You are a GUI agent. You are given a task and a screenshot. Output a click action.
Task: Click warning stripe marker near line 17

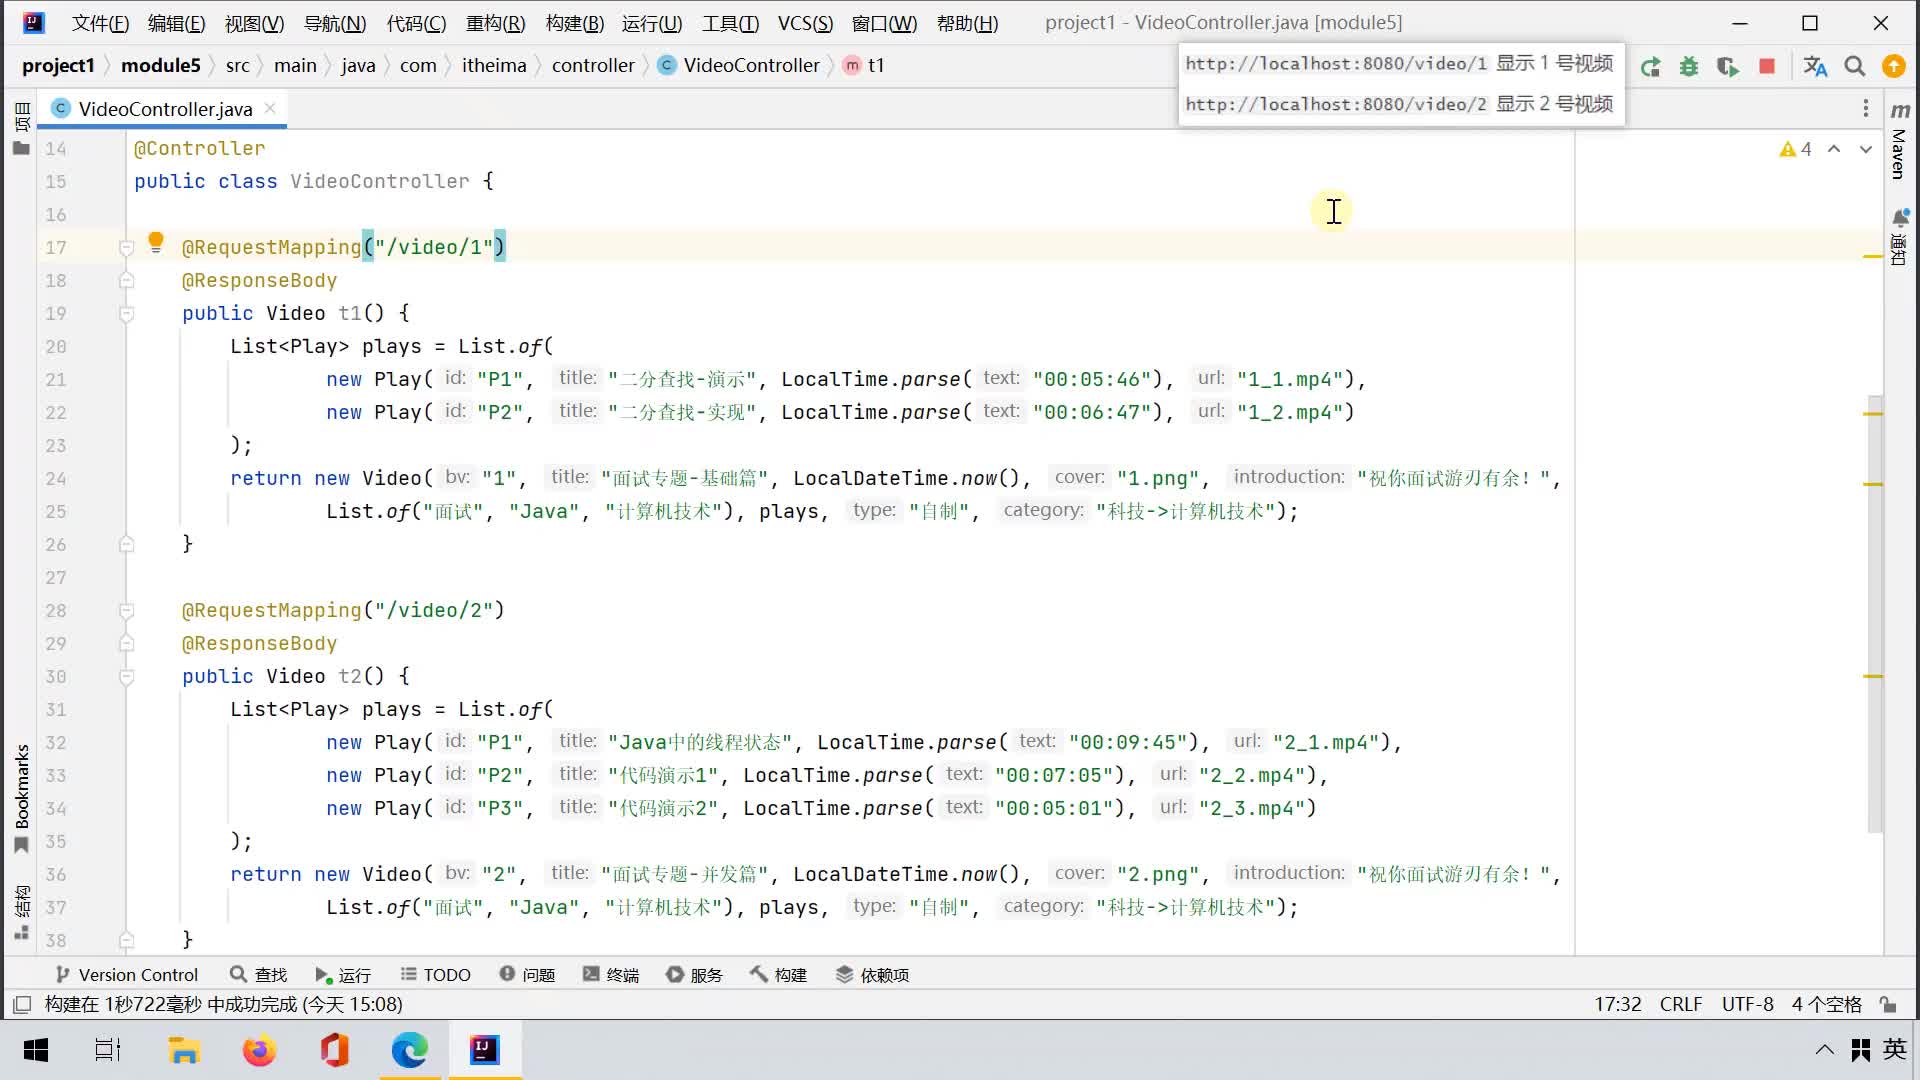coord(1873,257)
